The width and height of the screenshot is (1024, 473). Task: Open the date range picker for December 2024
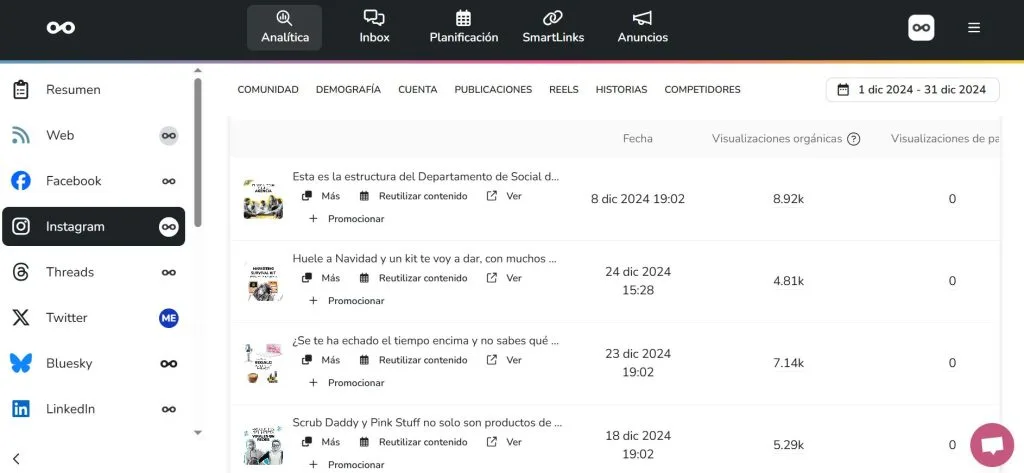click(x=912, y=90)
